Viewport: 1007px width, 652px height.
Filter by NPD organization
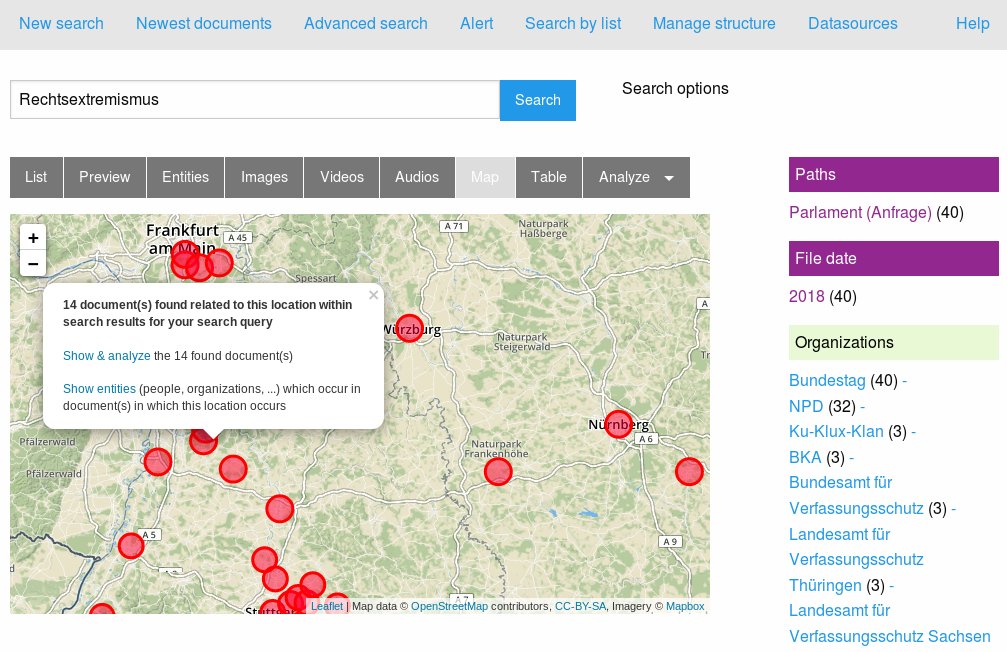click(x=806, y=407)
